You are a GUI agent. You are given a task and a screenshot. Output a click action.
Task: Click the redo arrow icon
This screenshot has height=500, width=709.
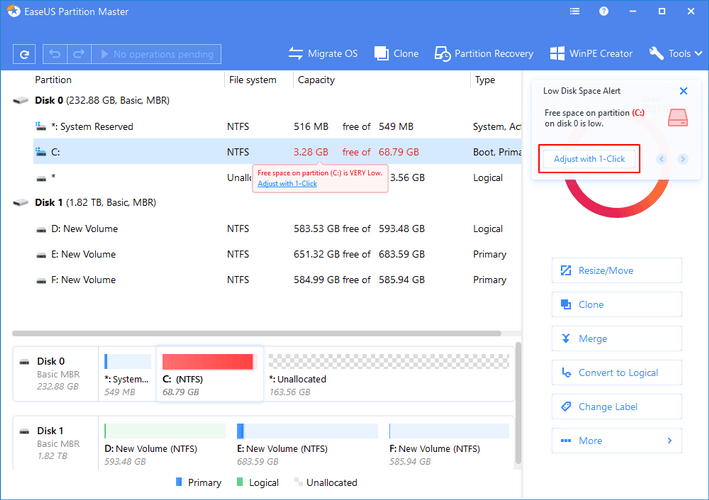tap(78, 54)
